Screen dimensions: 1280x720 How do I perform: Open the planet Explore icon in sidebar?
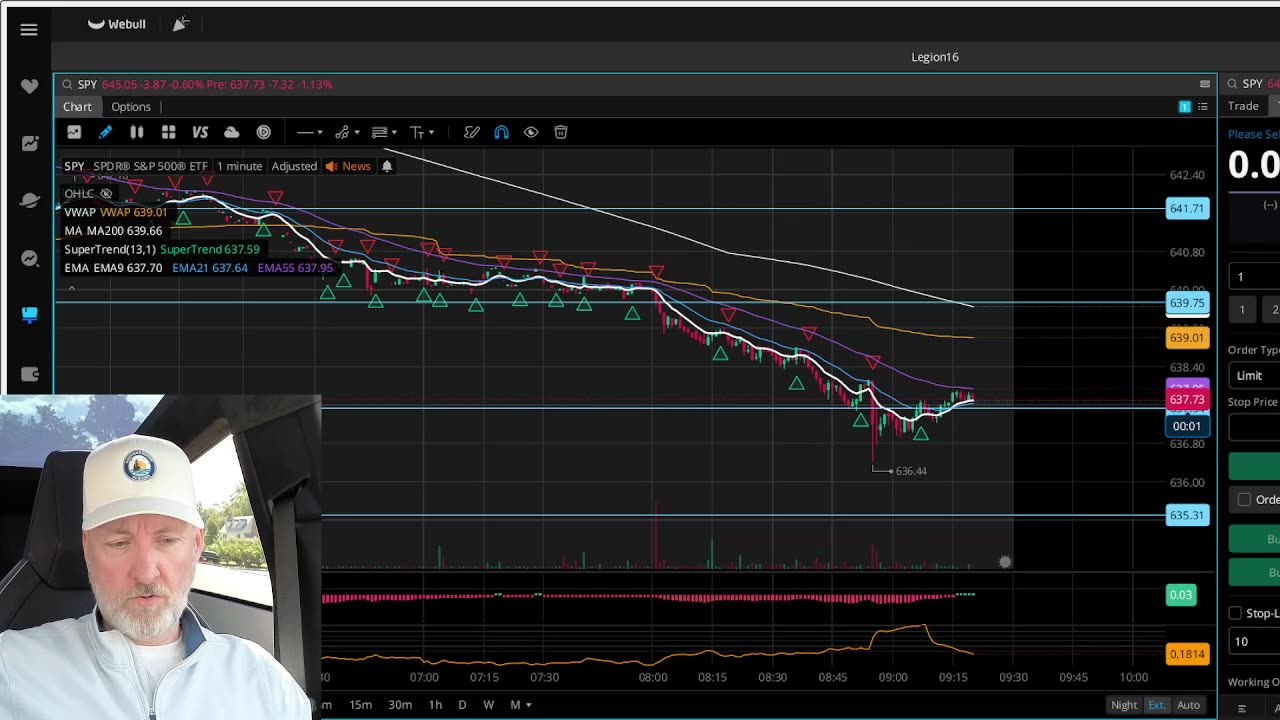click(29, 201)
